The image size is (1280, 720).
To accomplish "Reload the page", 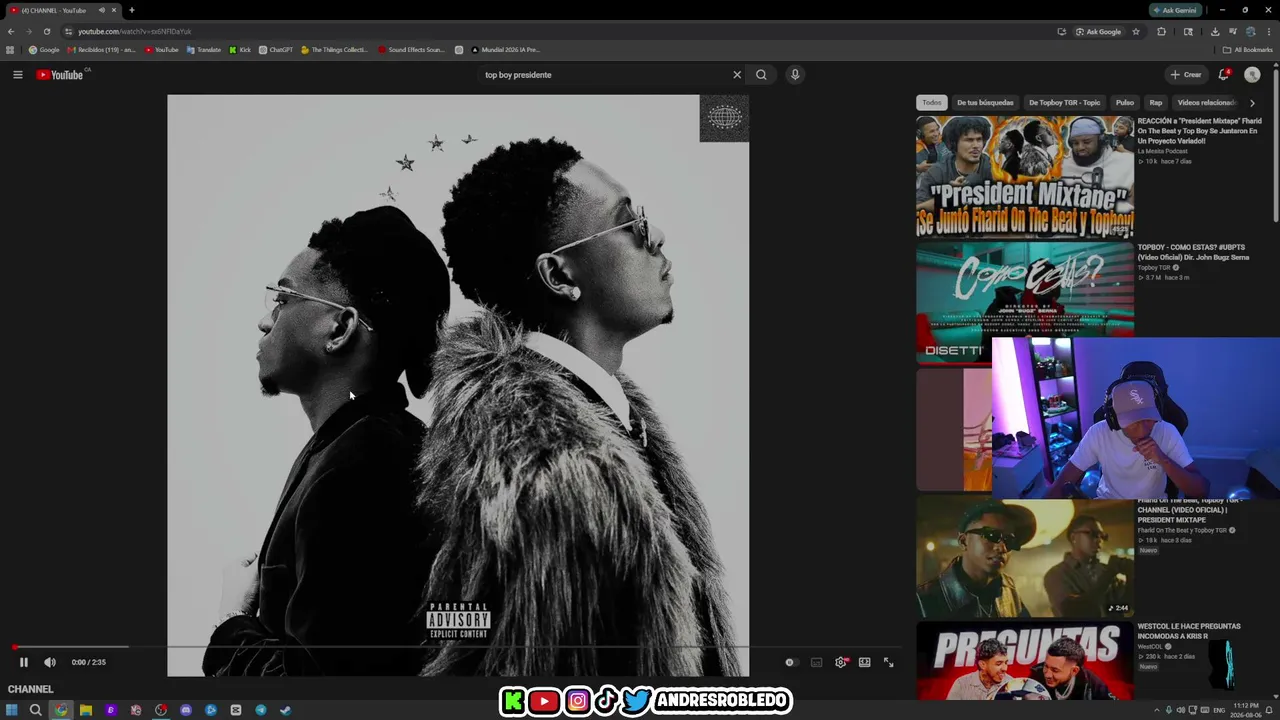I will (46, 31).
